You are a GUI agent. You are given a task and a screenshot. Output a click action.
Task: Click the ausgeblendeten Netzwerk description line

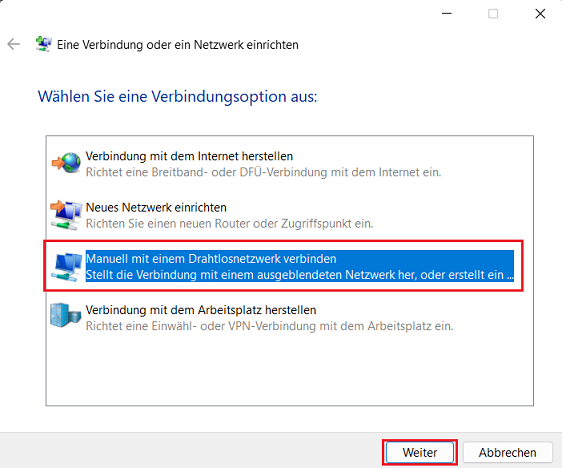point(300,275)
